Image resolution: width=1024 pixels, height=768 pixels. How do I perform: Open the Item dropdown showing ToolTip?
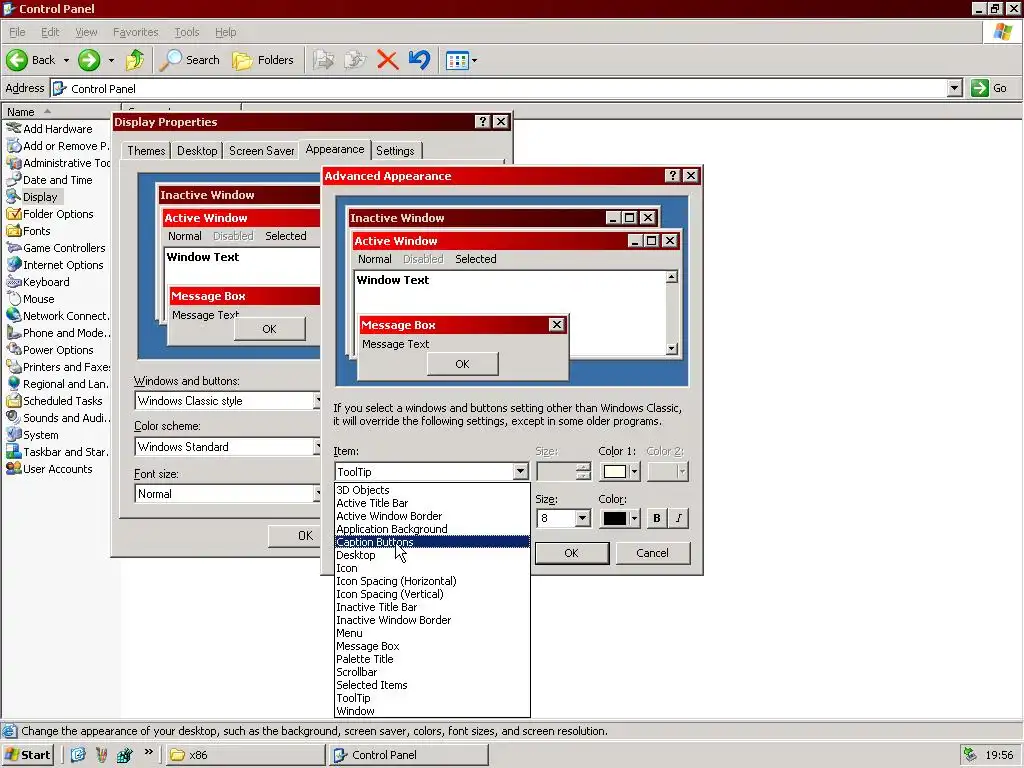pyautogui.click(x=432, y=472)
